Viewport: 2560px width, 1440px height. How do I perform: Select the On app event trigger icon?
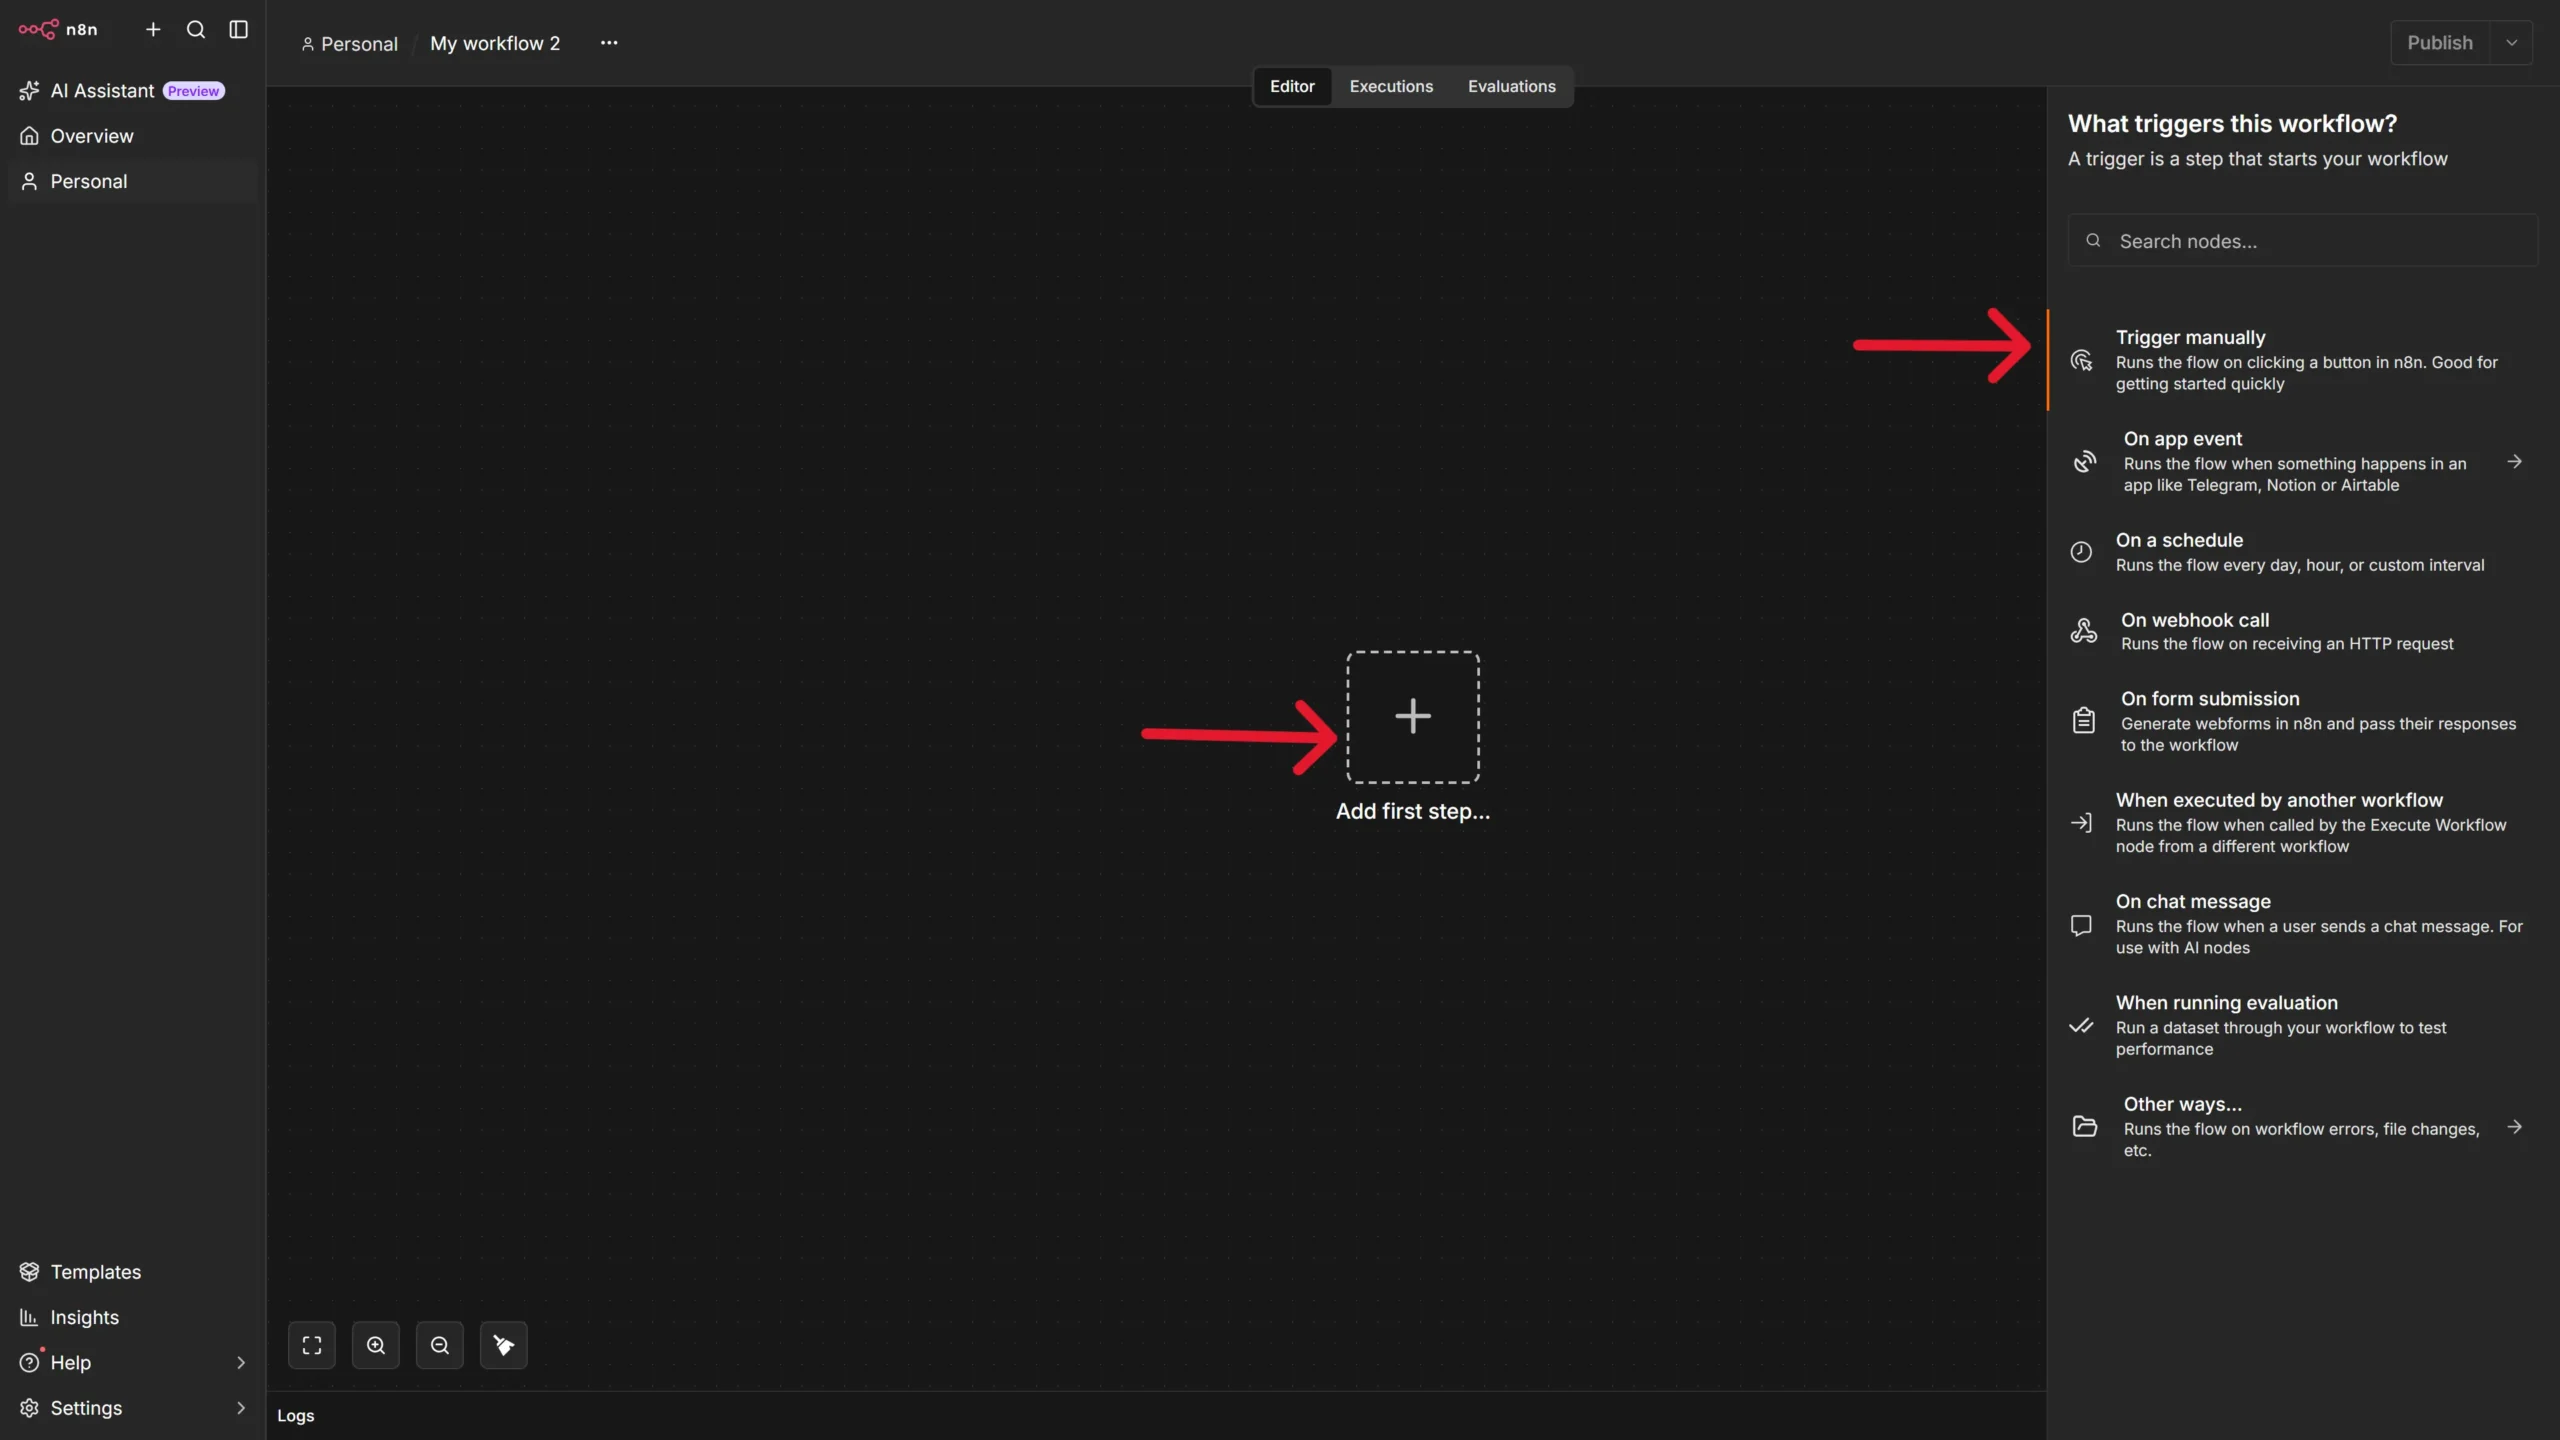2084,461
